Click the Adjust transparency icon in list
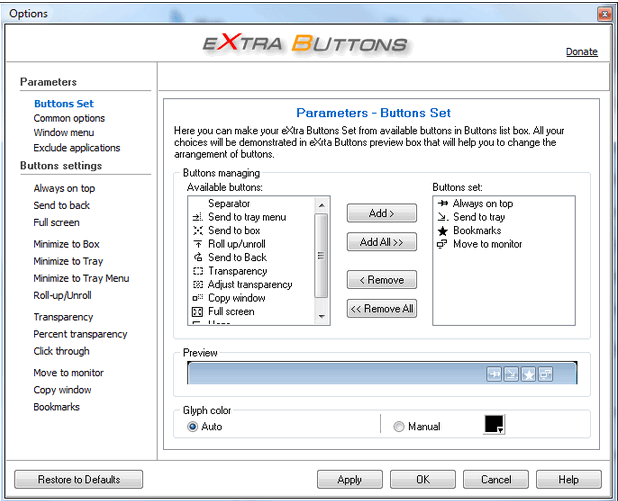The width and height of the screenshot is (618, 501). 197,285
